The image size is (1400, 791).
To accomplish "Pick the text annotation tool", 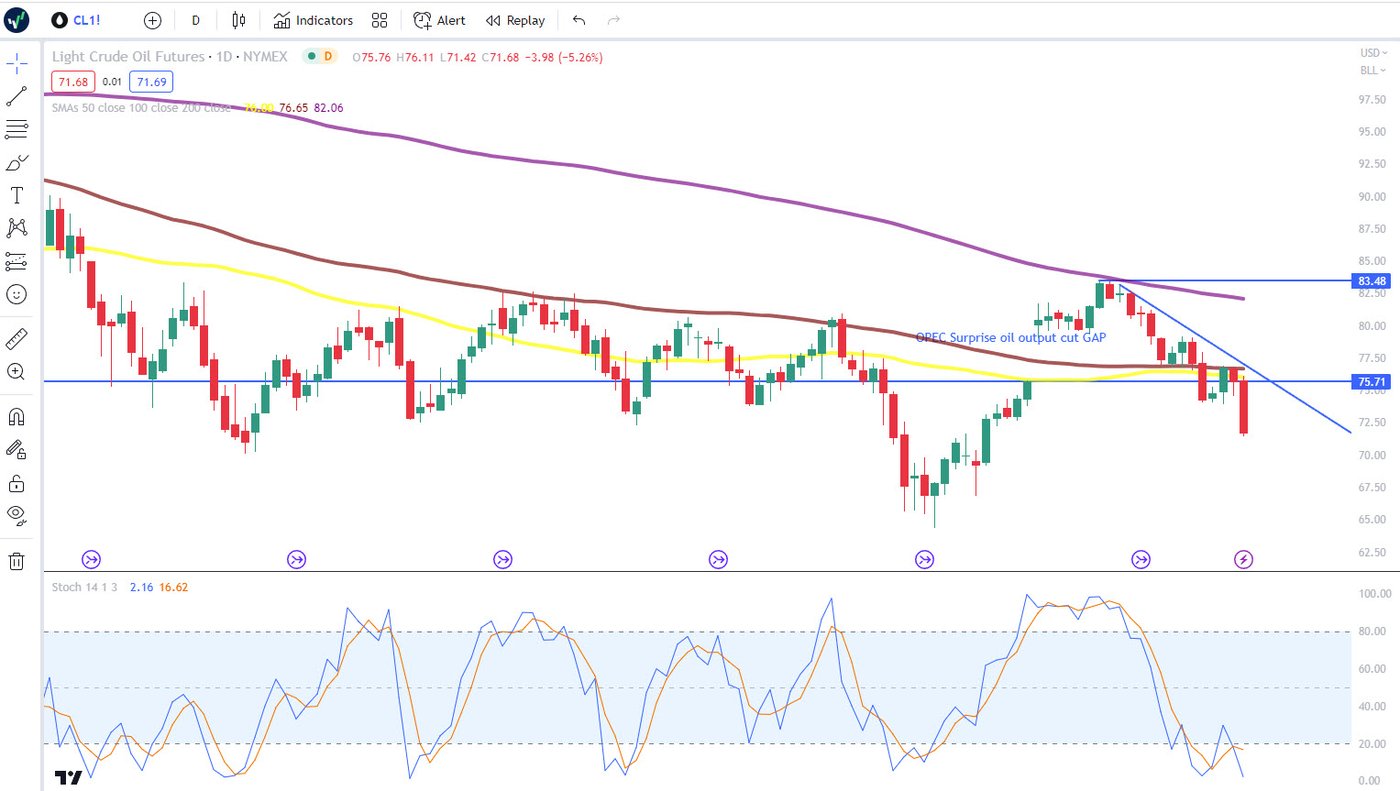I will point(16,195).
